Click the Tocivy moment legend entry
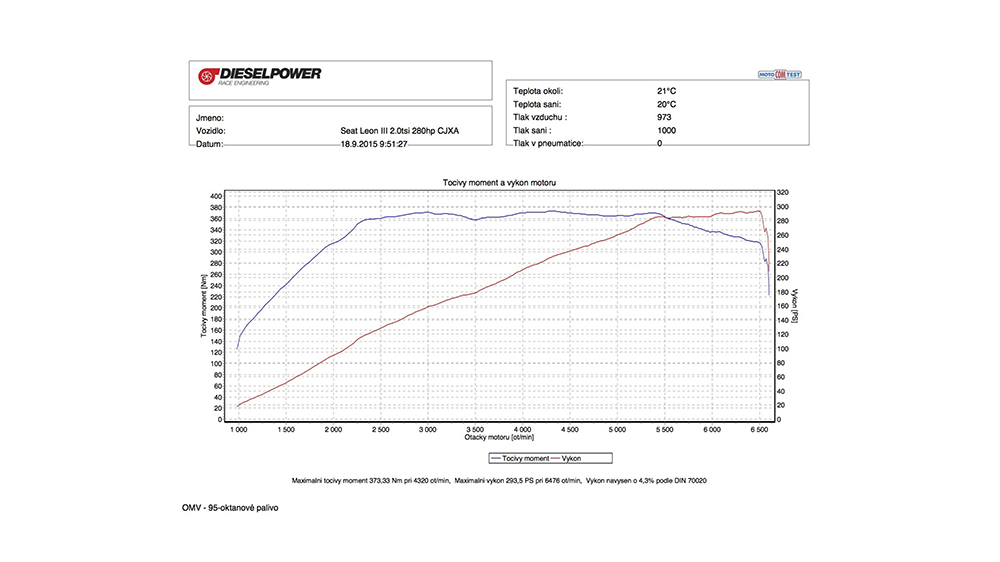Screen dimensions: 1000x562 click(x=520, y=458)
